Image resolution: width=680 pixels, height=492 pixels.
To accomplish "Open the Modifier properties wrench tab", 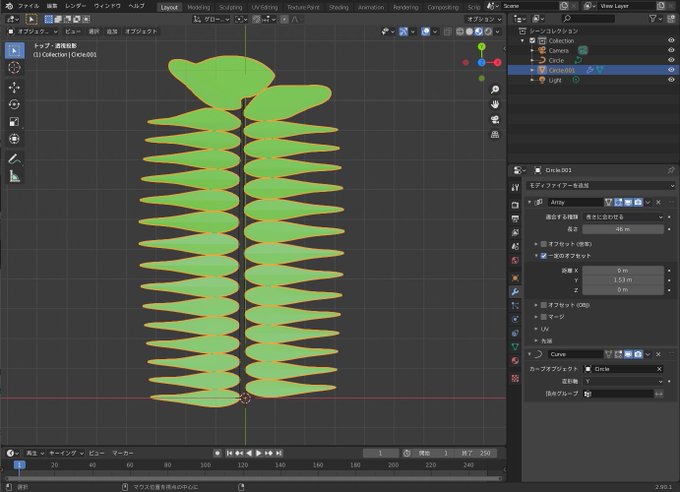I will click(x=515, y=292).
